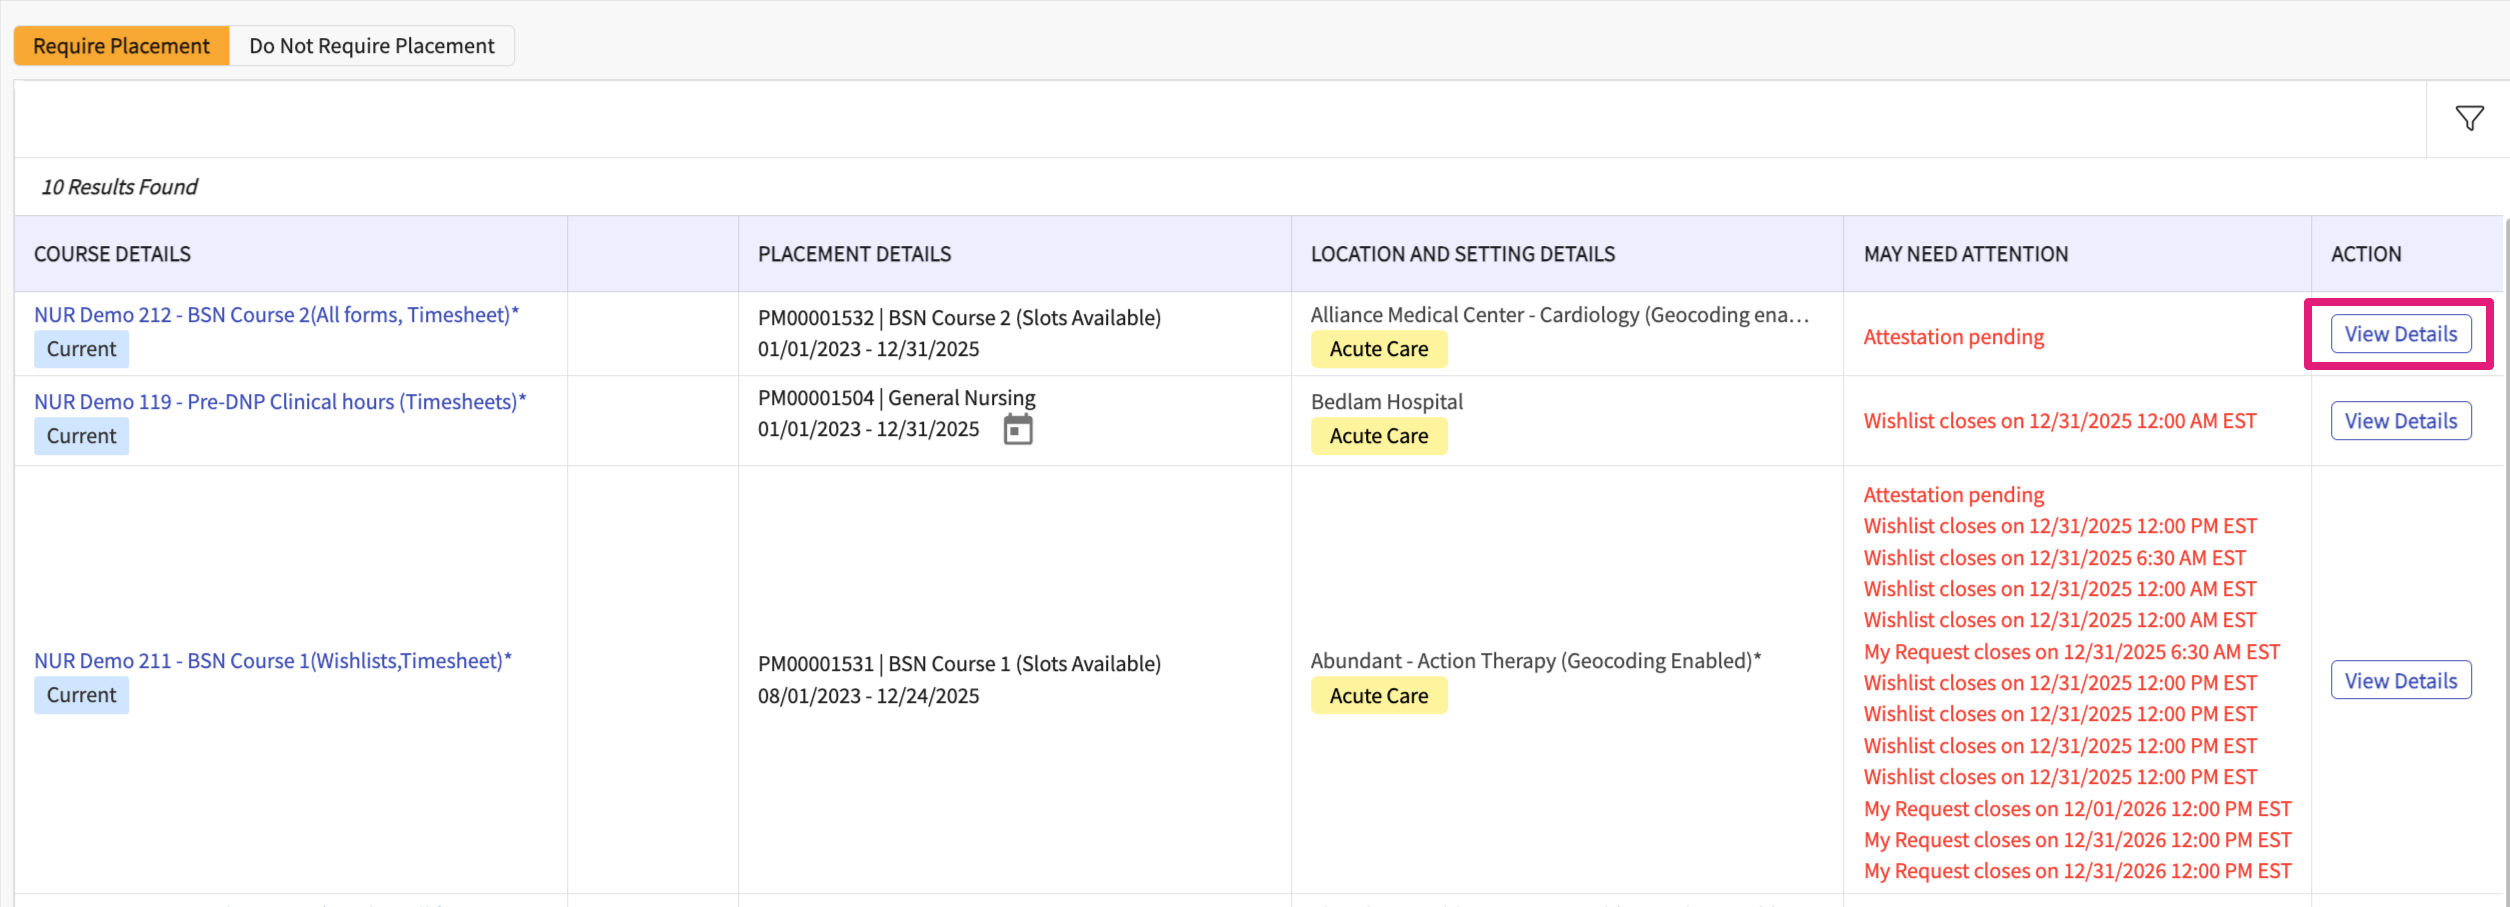Open the filter icon above the table
The width and height of the screenshot is (2510, 907).
click(2469, 119)
